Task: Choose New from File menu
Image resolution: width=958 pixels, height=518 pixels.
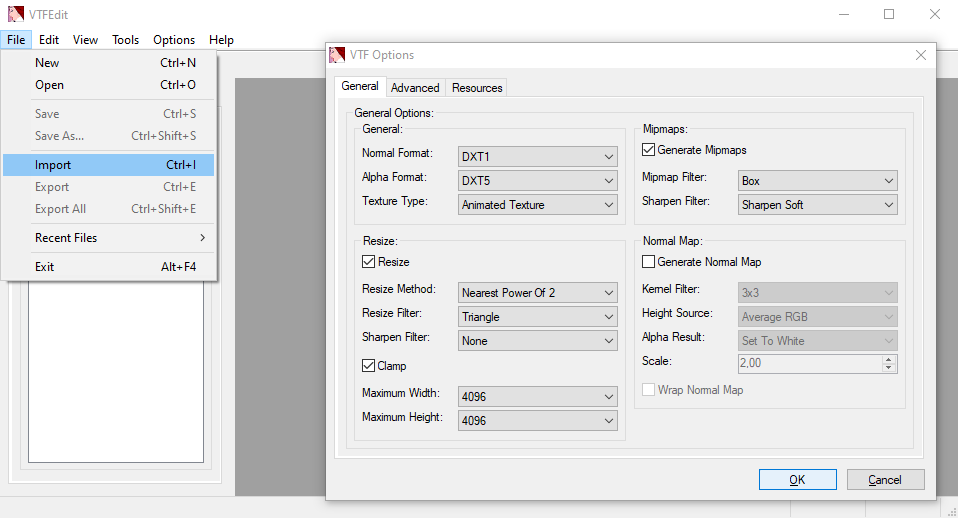Action: click(x=109, y=63)
